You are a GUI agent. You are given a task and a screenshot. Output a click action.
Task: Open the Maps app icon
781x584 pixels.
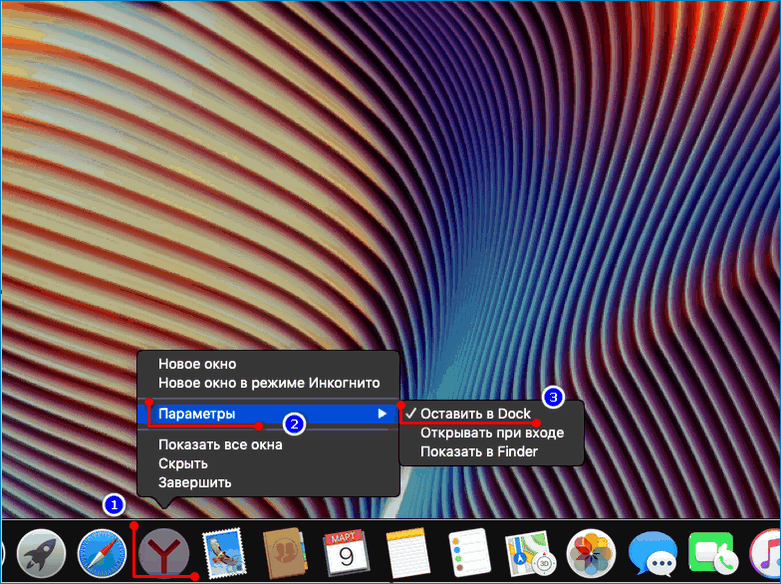pos(530,553)
